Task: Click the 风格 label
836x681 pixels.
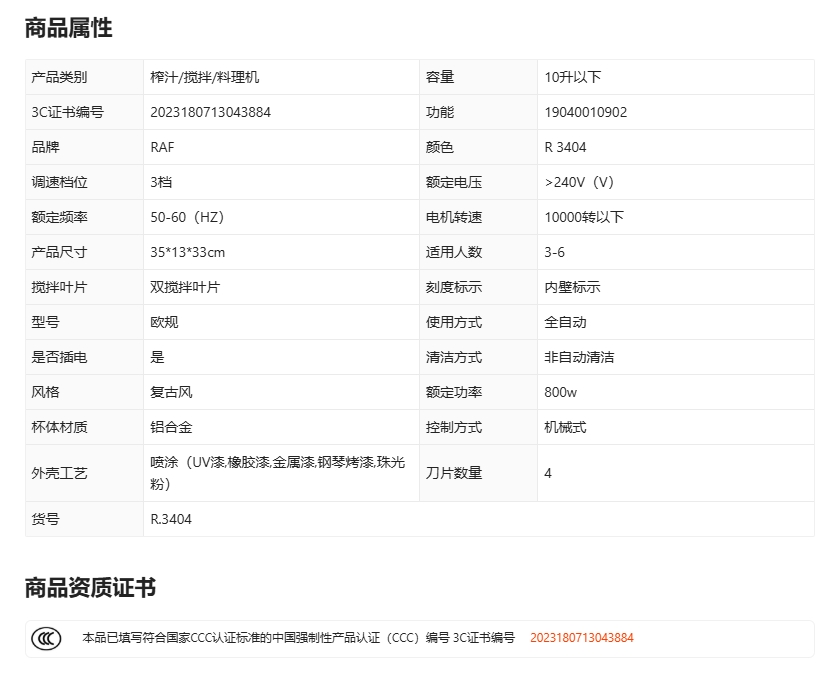Action: point(45,392)
